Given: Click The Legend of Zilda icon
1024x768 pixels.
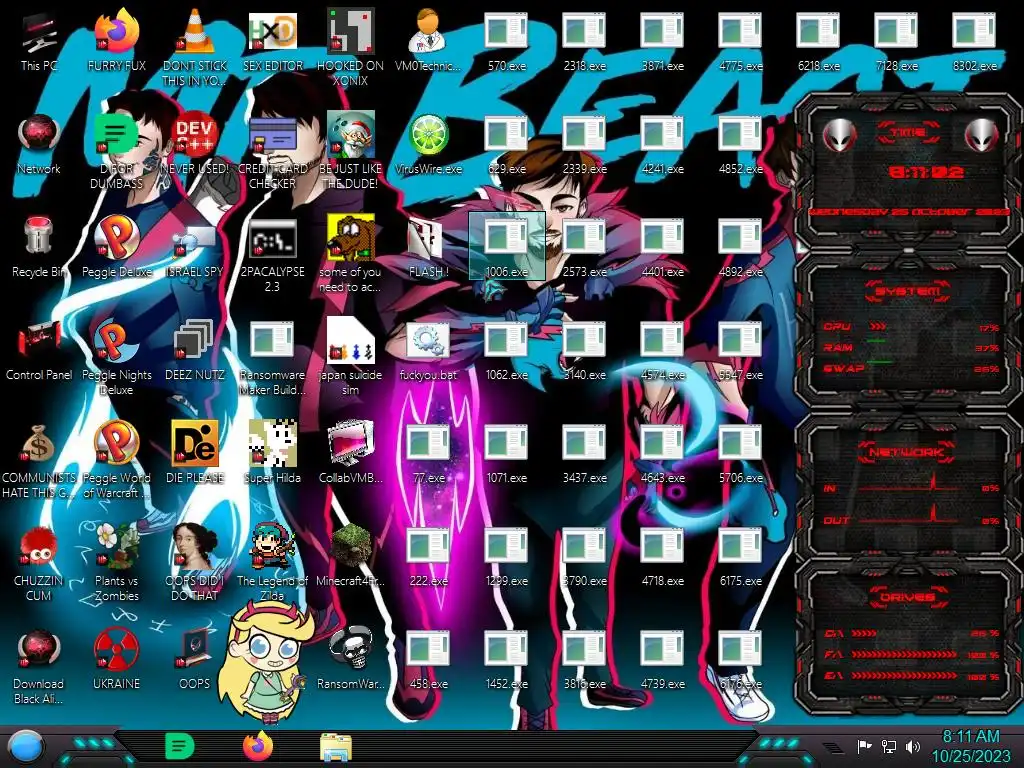Looking at the screenshot, I should pyautogui.click(x=273, y=564).
